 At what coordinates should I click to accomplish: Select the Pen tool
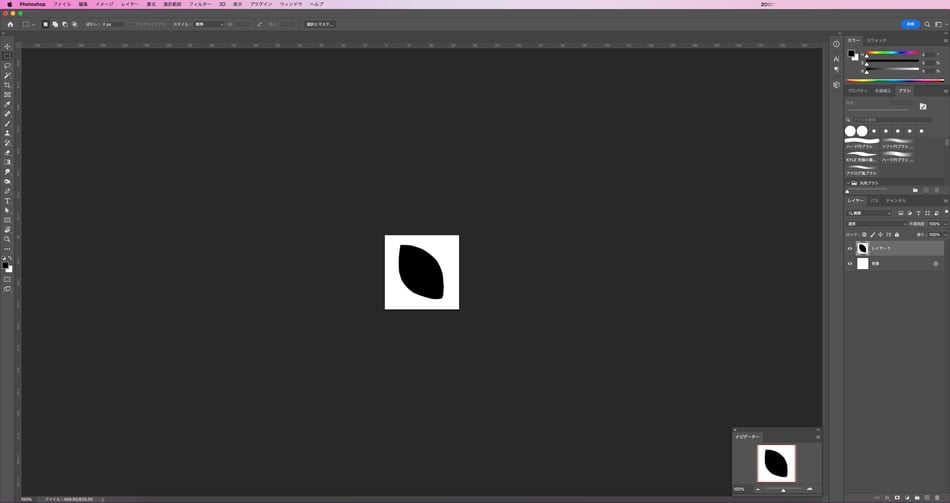coord(7,191)
